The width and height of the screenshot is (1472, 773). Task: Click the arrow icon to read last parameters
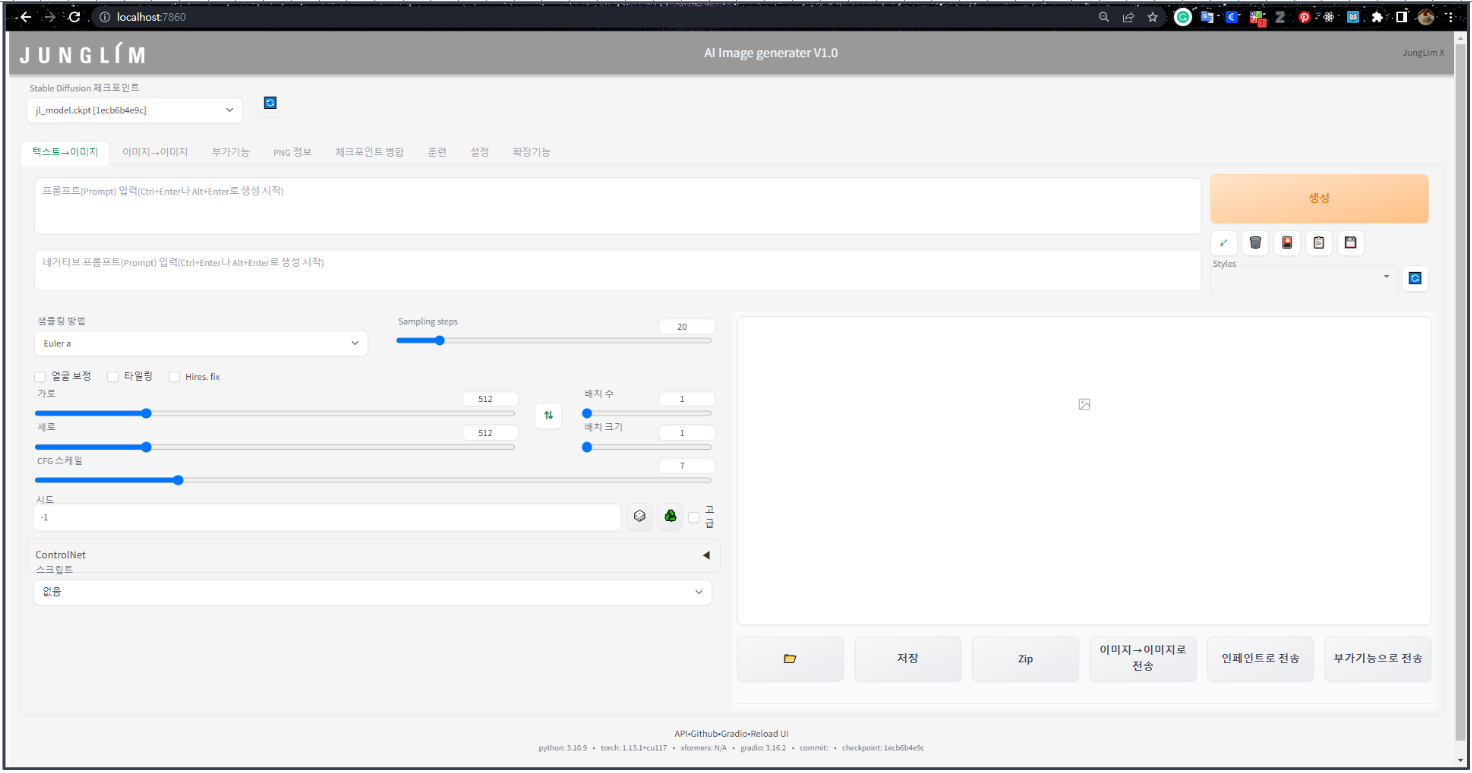coord(1223,243)
